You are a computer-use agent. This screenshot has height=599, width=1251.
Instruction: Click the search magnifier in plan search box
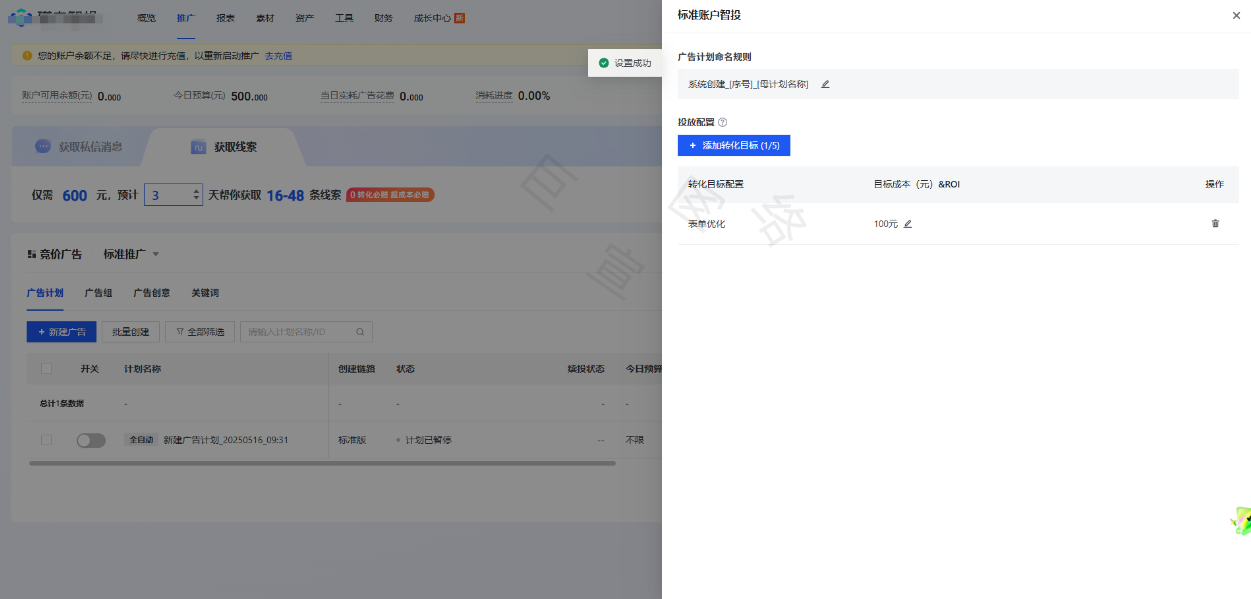[360, 331]
